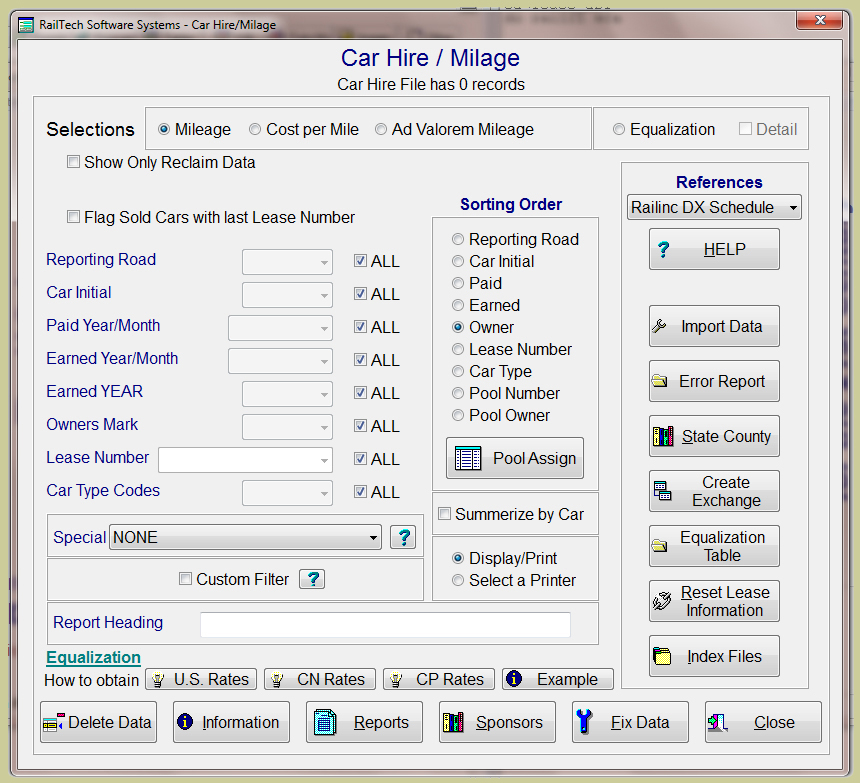This screenshot has width=860, height=783.
Task: Enable Show Only Reclaim Data
Action: (x=73, y=162)
